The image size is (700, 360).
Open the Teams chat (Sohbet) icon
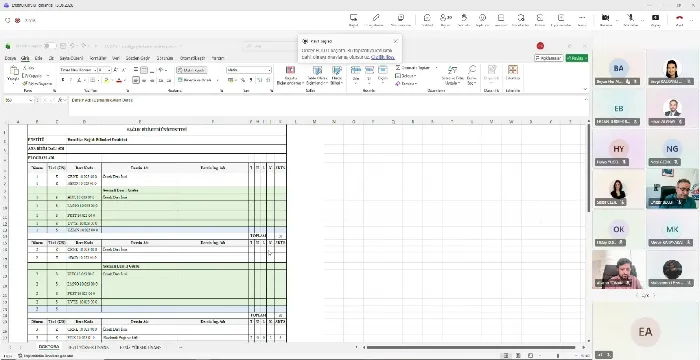pyautogui.click(x=427, y=18)
